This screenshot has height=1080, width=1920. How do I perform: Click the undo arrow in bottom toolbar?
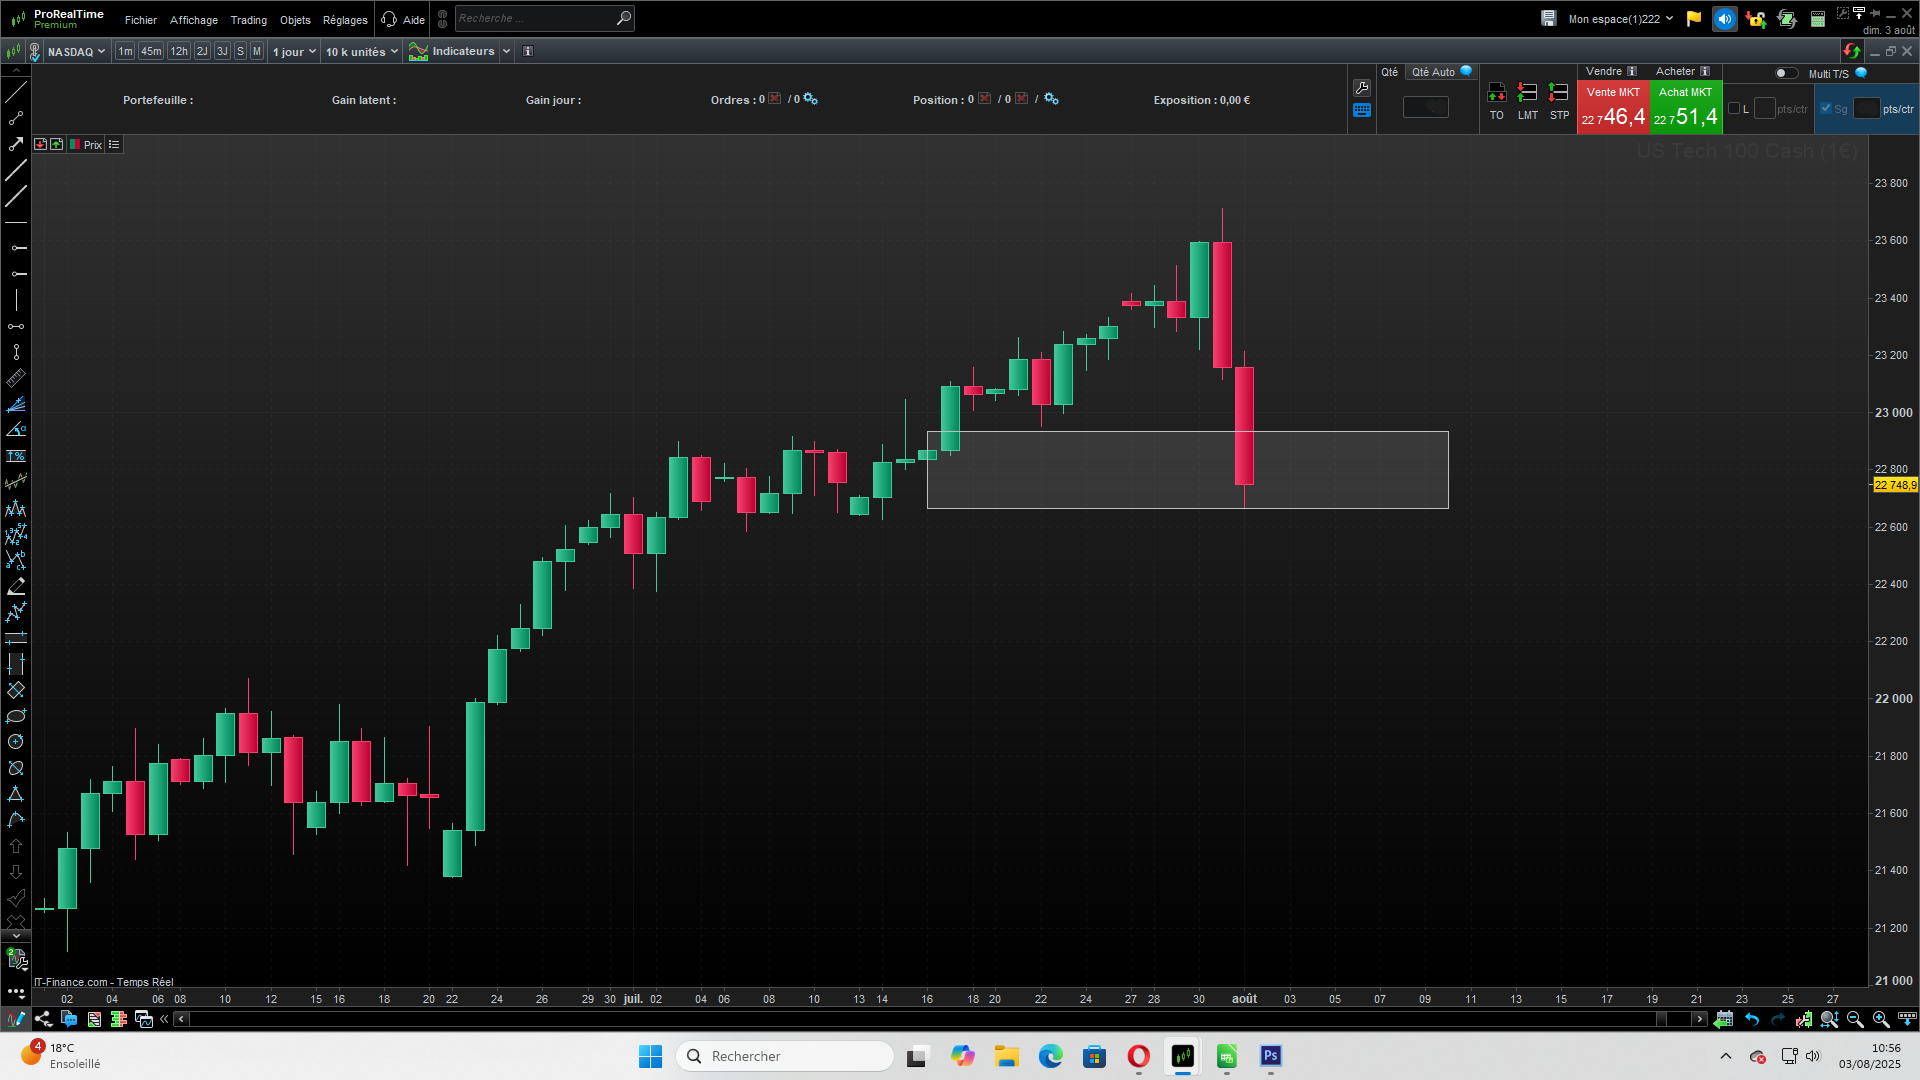coord(1752,1019)
